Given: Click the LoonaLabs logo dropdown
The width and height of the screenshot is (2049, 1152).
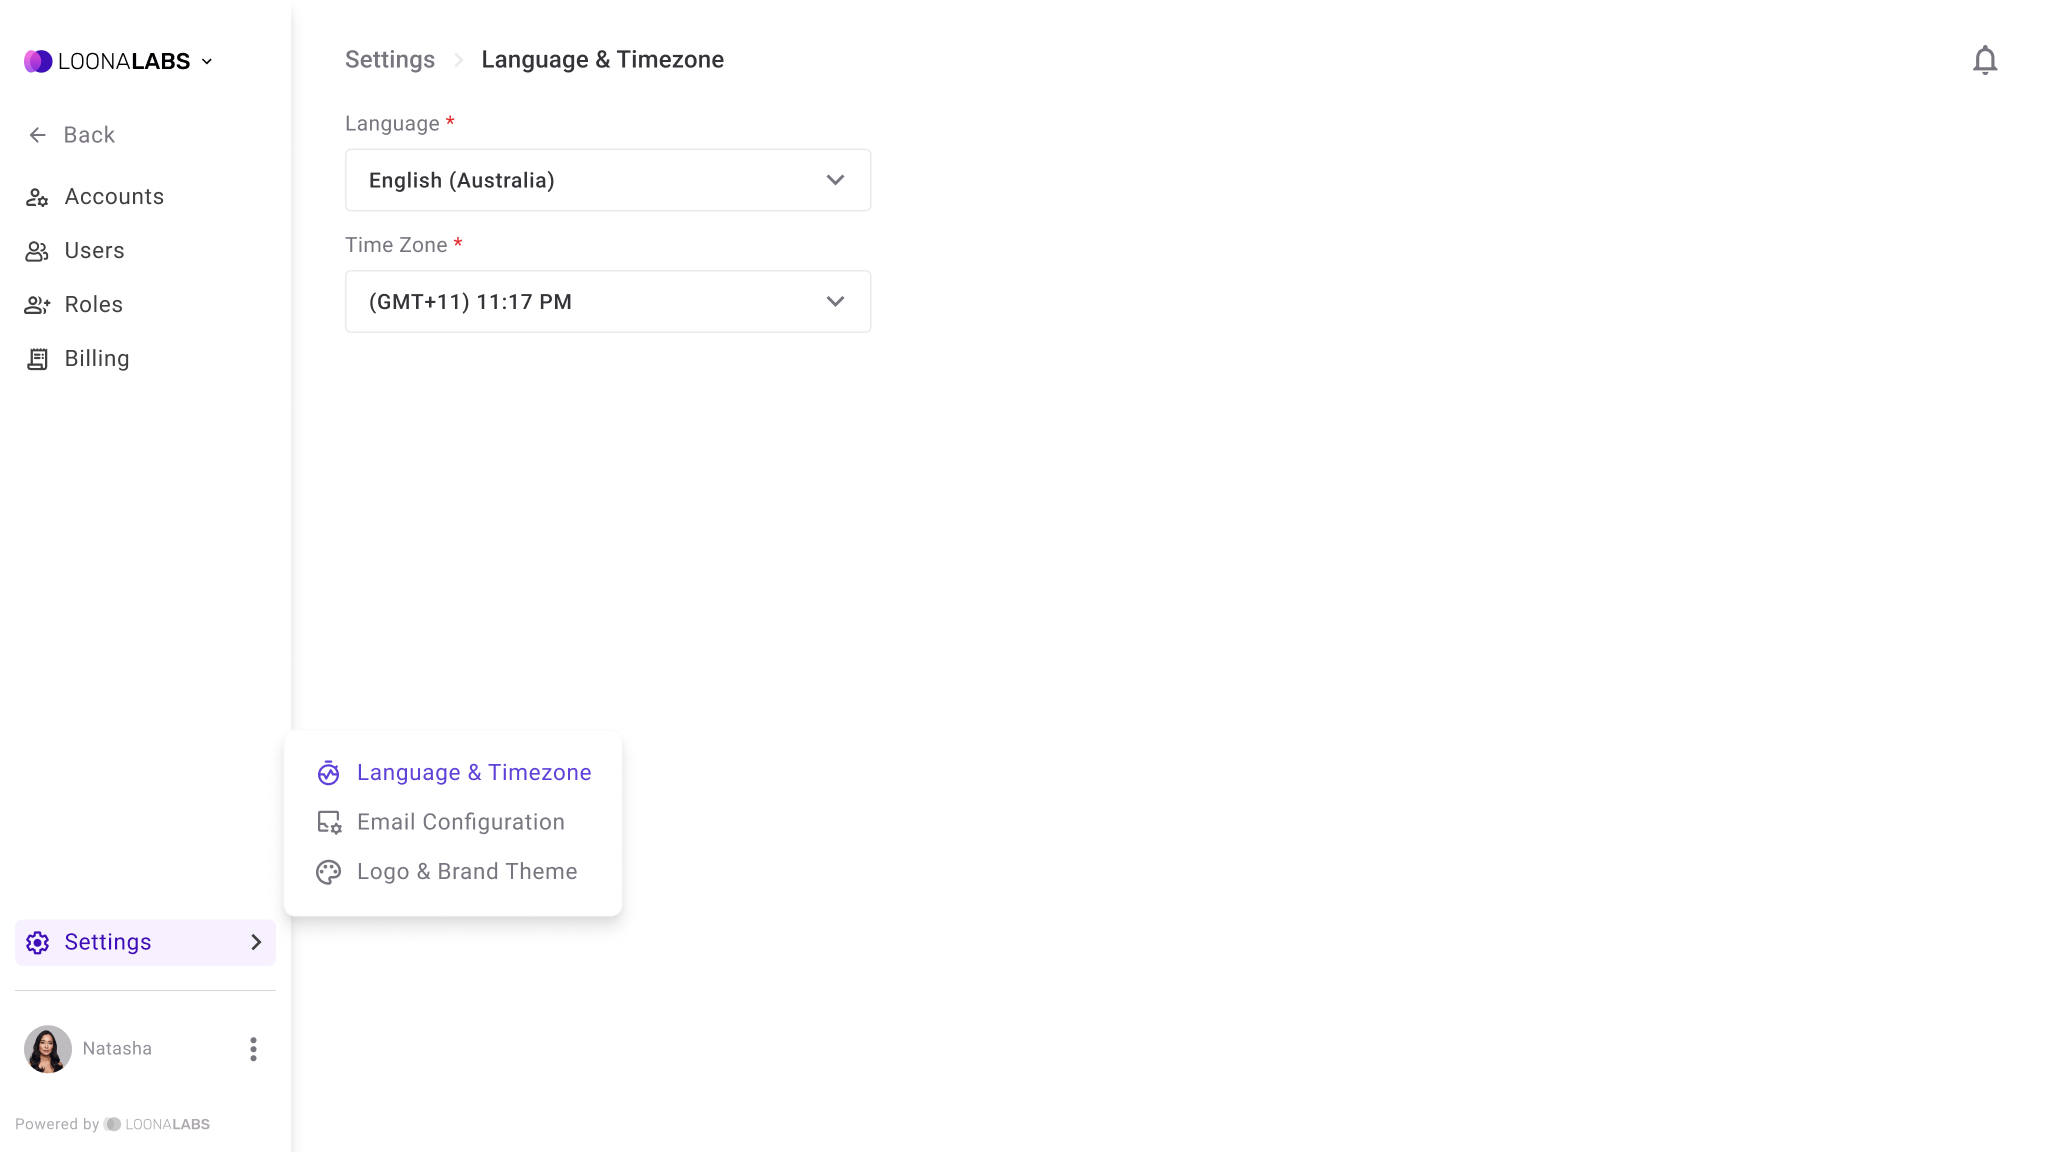Looking at the screenshot, I should point(118,60).
